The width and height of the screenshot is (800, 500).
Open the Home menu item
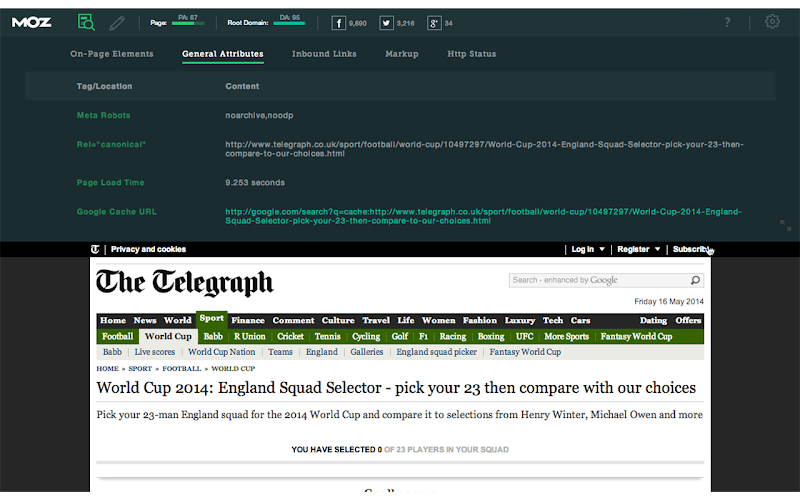point(113,320)
